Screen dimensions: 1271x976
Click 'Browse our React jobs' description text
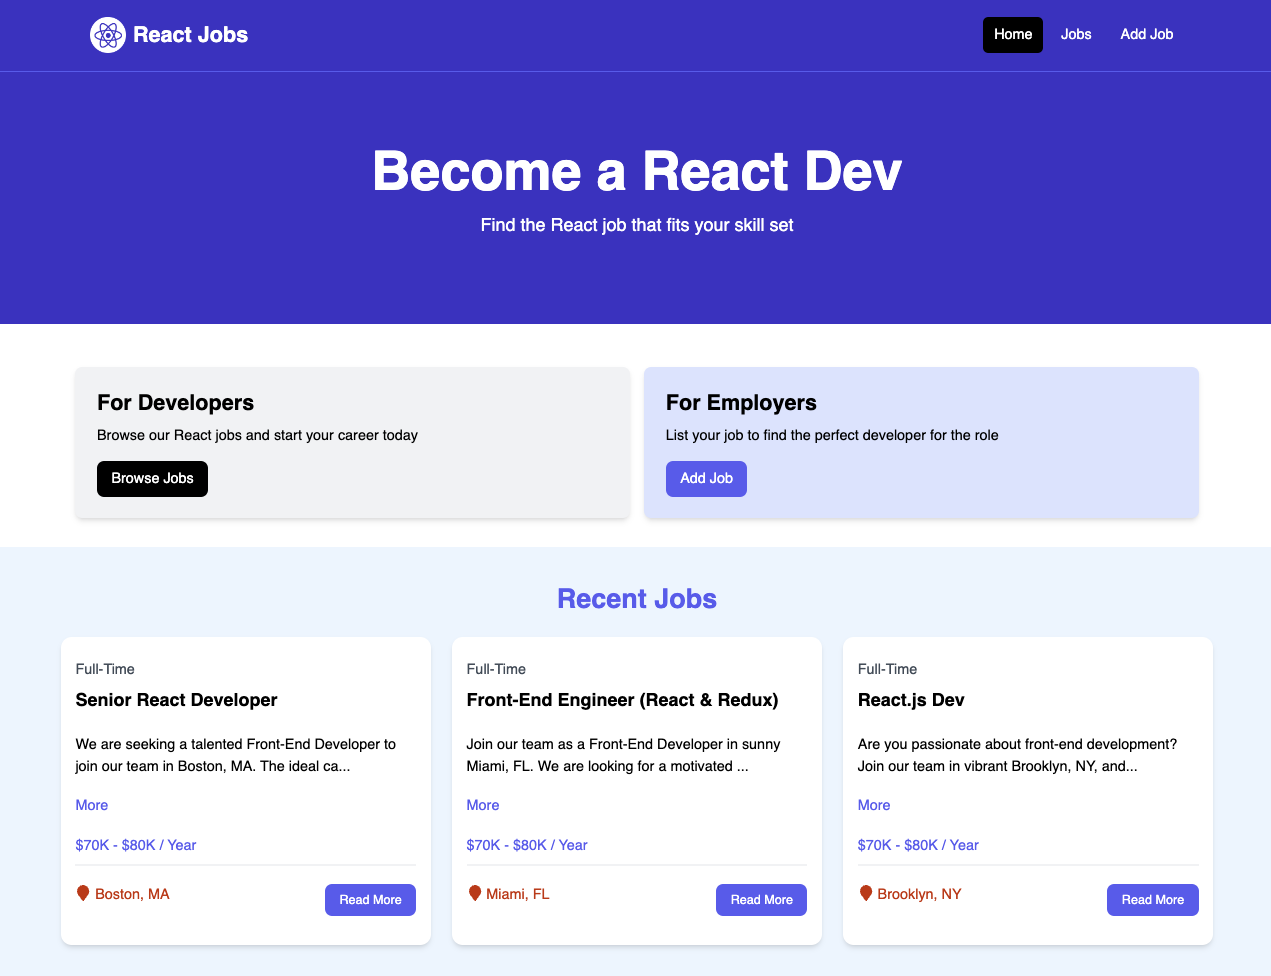257,436
